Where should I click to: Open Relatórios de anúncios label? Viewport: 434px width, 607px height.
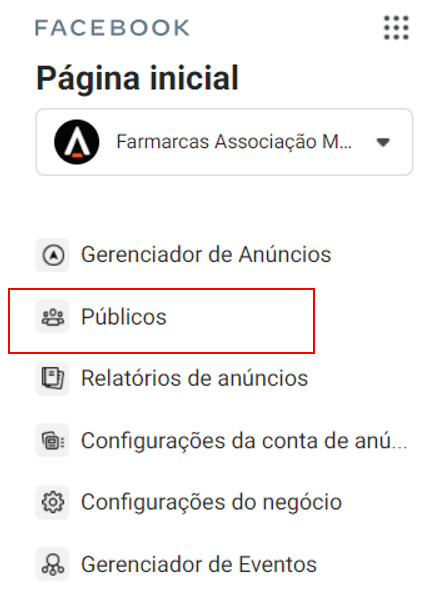[x=194, y=378]
